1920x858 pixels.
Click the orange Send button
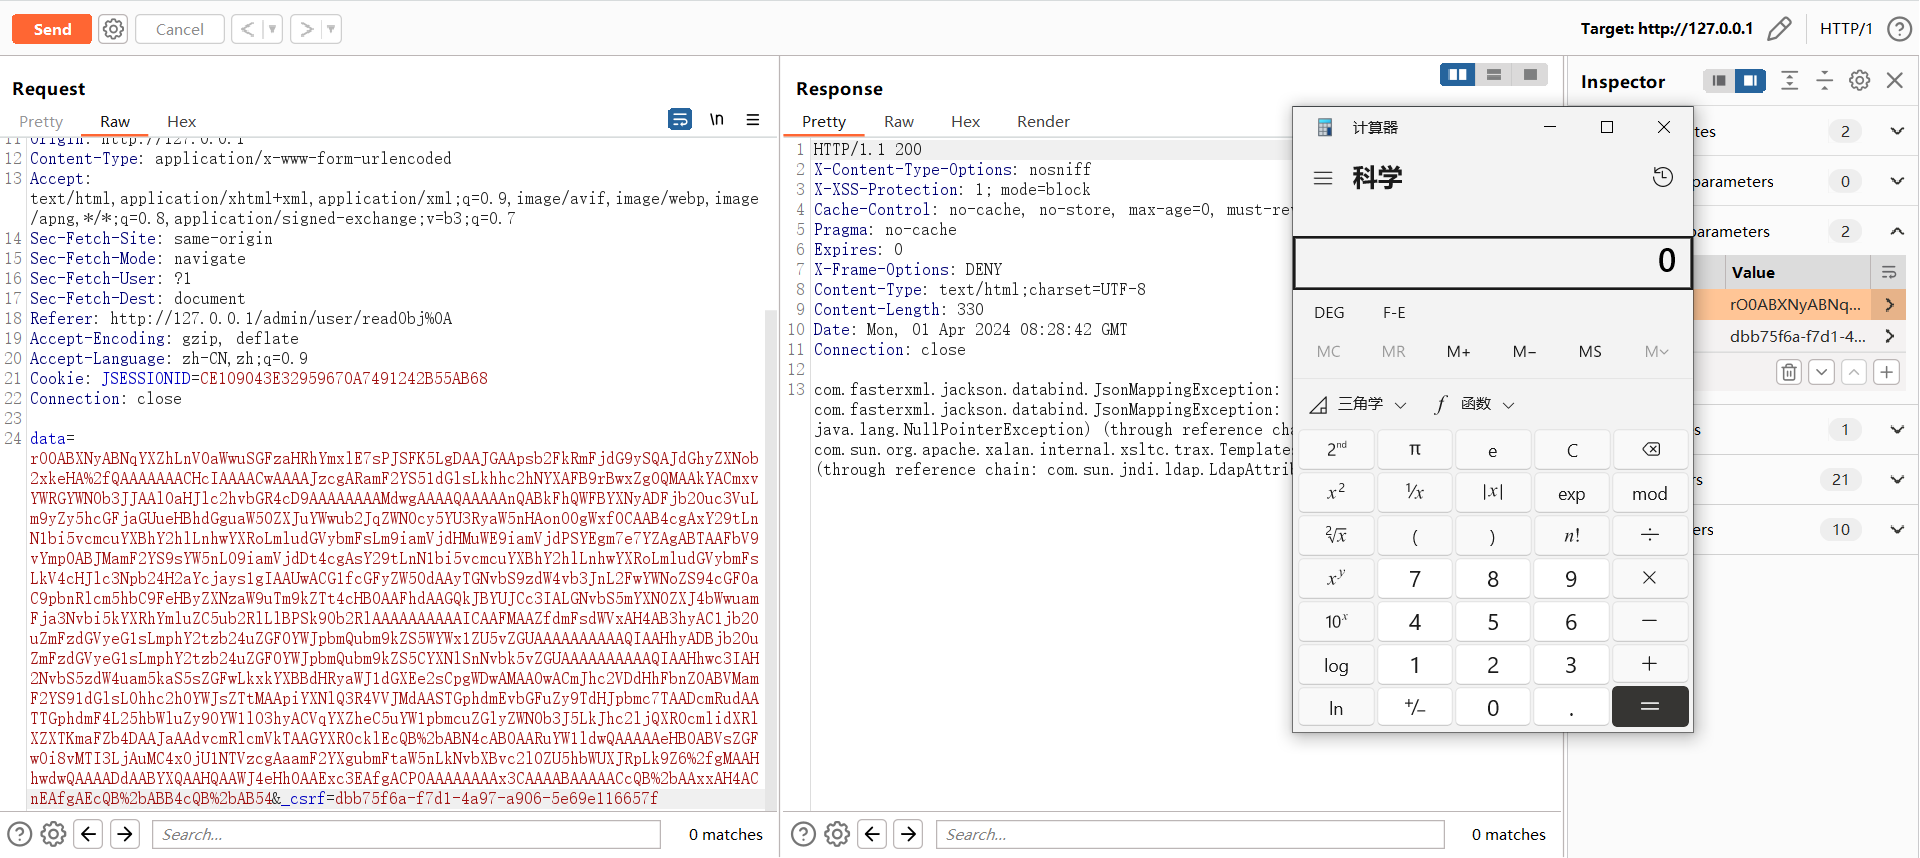pos(52,29)
